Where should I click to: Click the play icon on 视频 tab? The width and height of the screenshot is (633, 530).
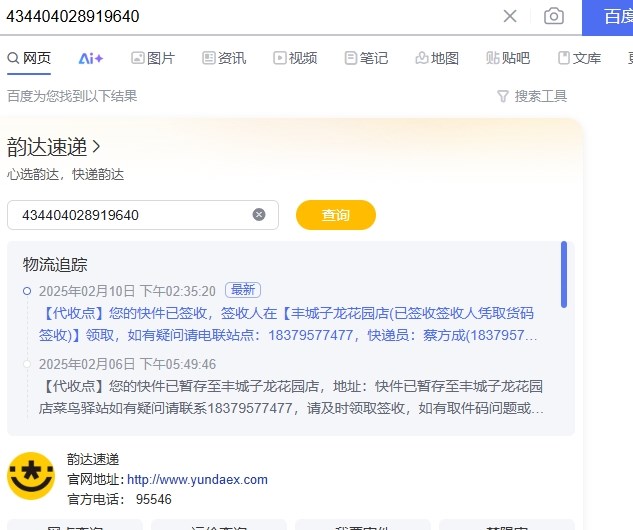280,58
